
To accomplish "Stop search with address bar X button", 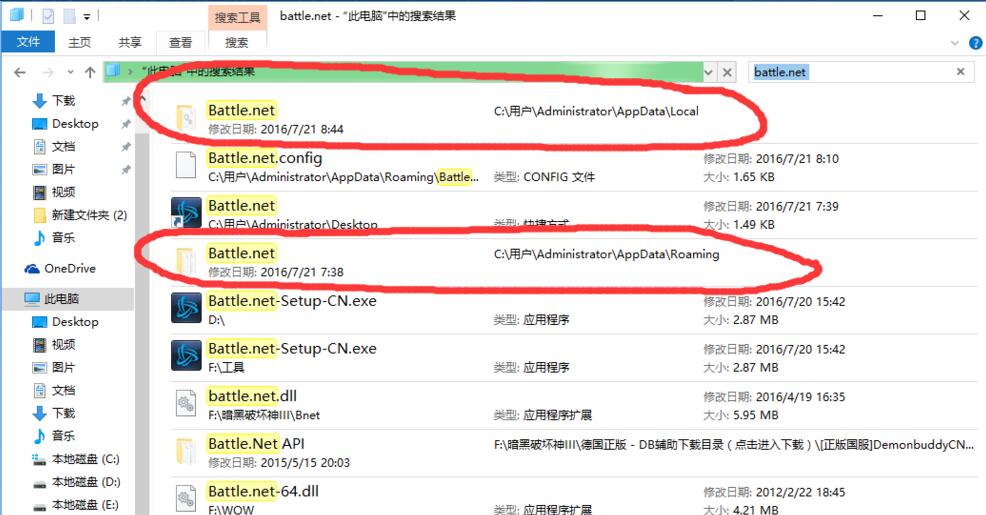I will click(x=727, y=72).
